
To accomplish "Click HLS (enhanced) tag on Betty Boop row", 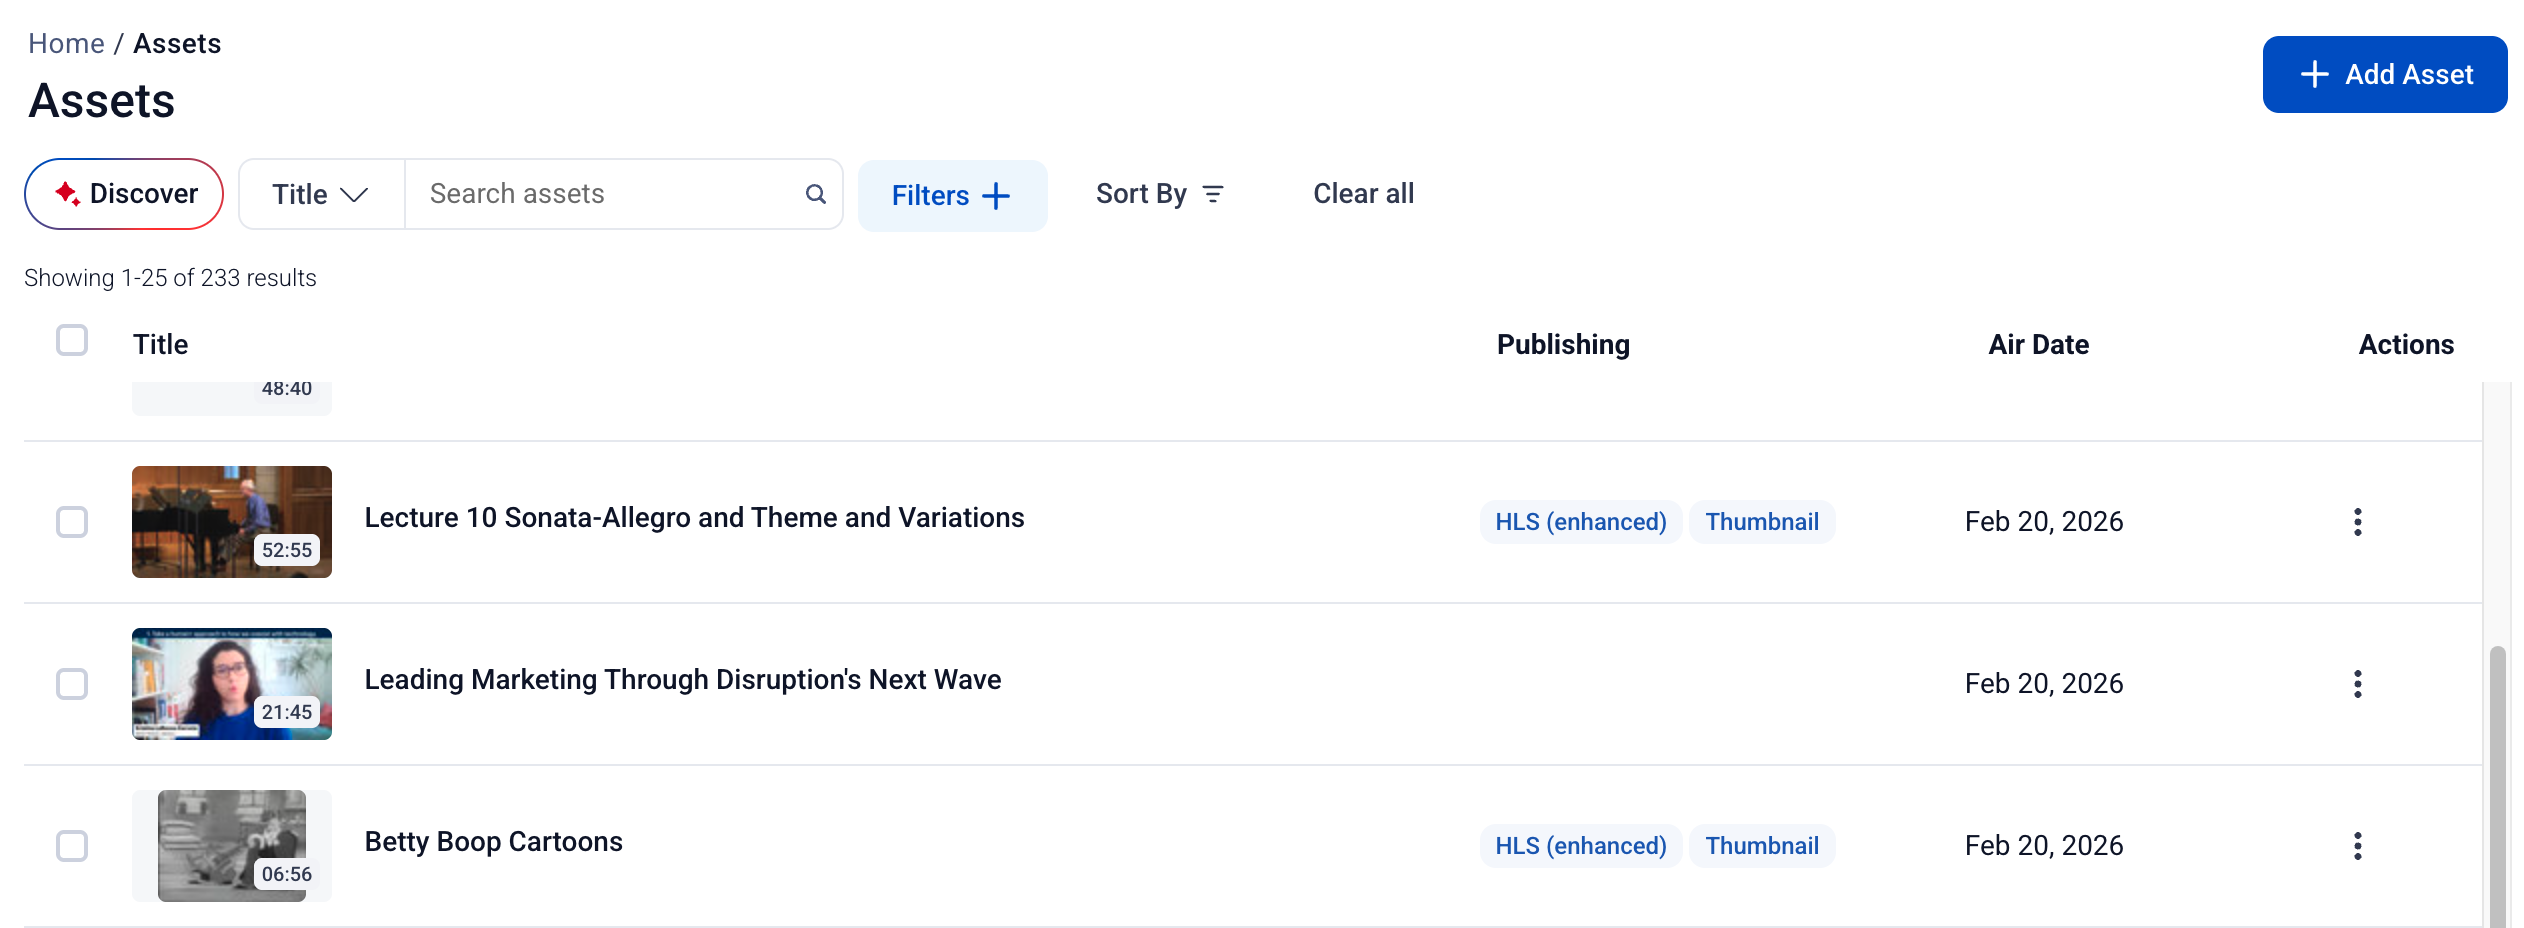I will (1581, 846).
